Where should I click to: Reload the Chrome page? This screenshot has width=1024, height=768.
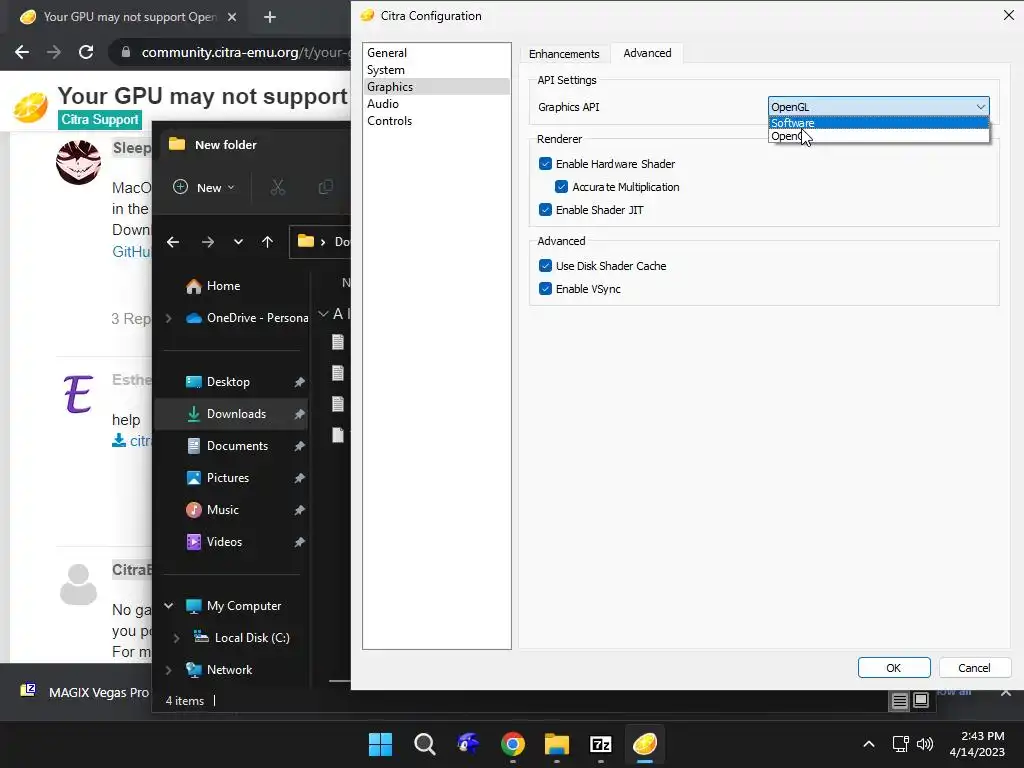[86, 52]
